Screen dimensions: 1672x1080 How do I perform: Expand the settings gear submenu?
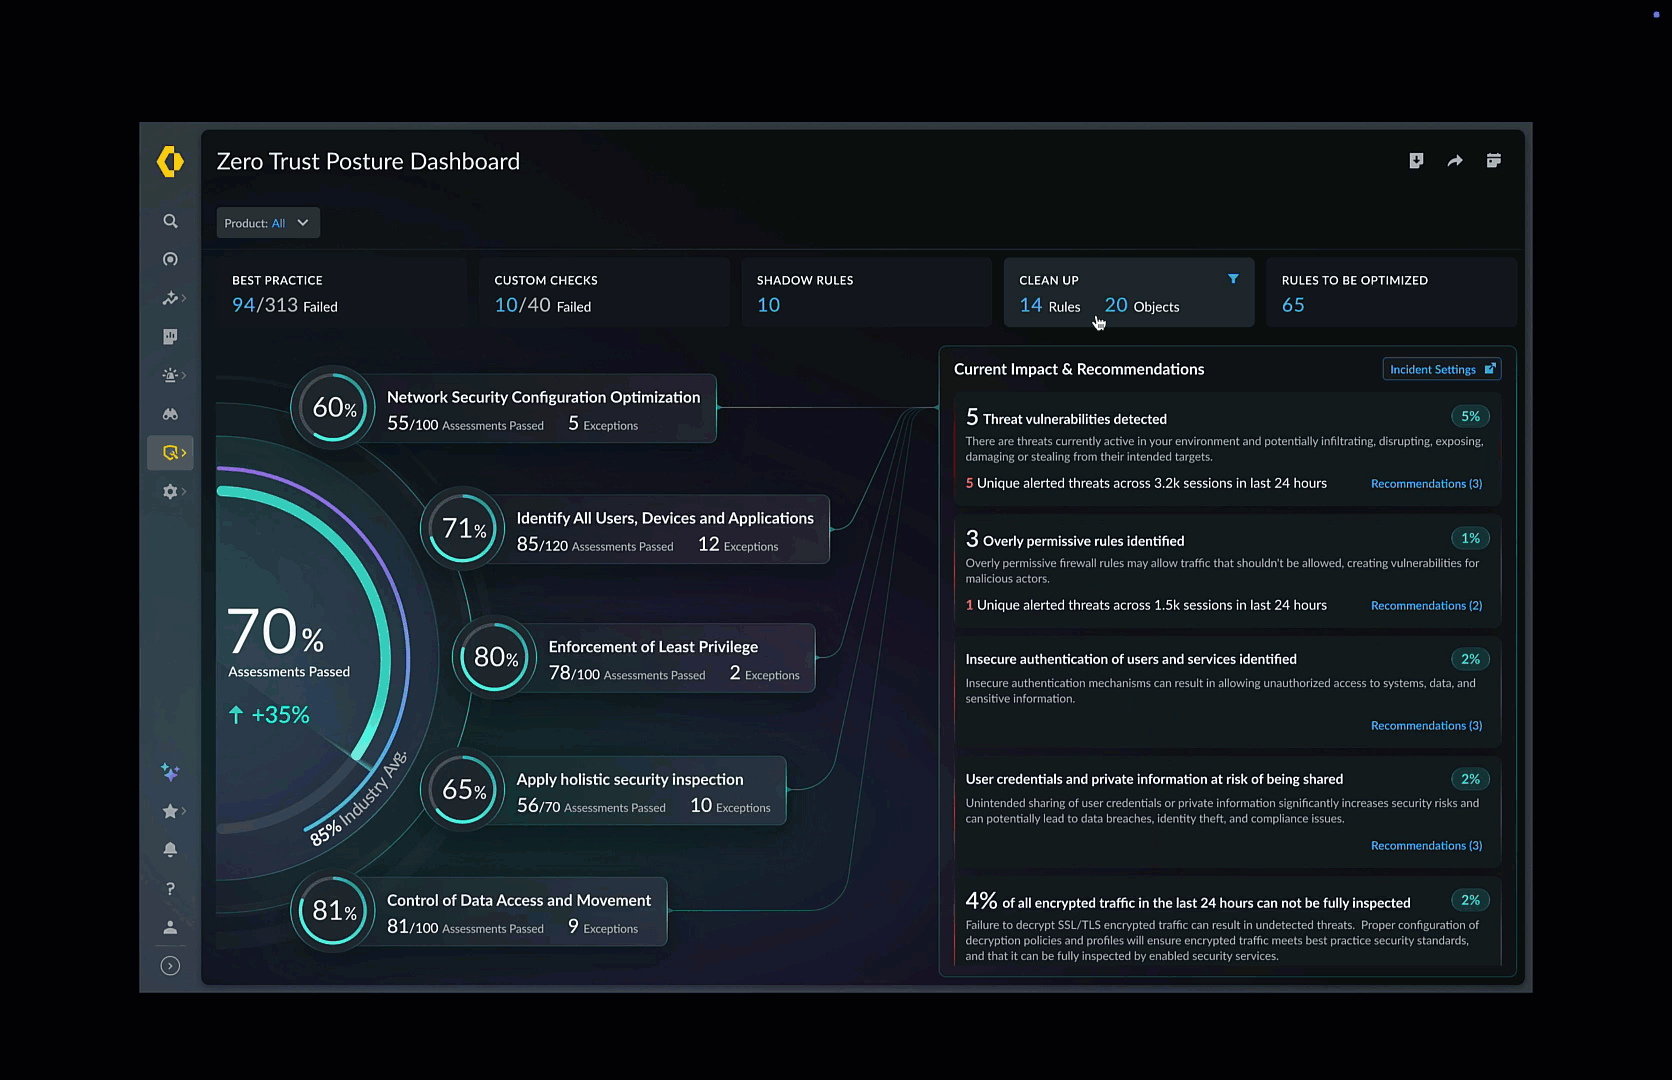click(173, 491)
